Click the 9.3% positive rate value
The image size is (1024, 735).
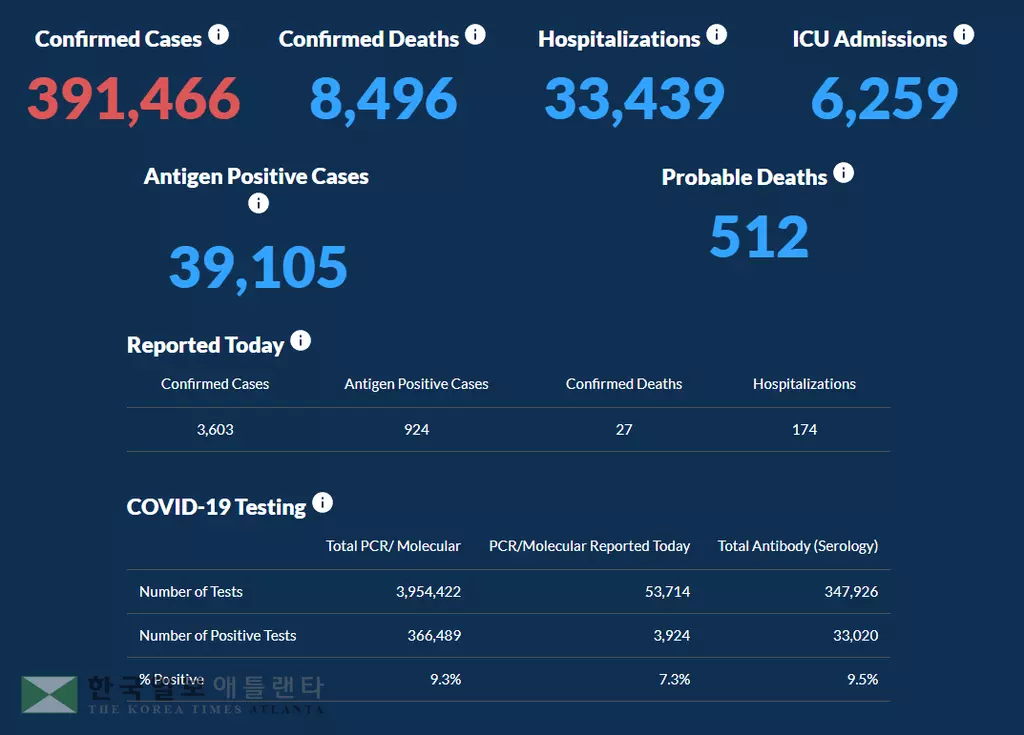(x=445, y=679)
